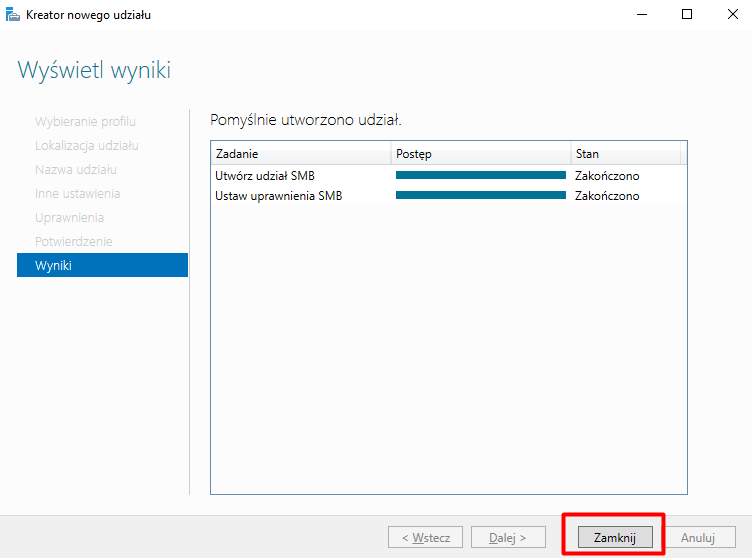Click the Potwierdzenie step
Screen dimensions: 752x558
pyautogui.click(x=73, y=241)
